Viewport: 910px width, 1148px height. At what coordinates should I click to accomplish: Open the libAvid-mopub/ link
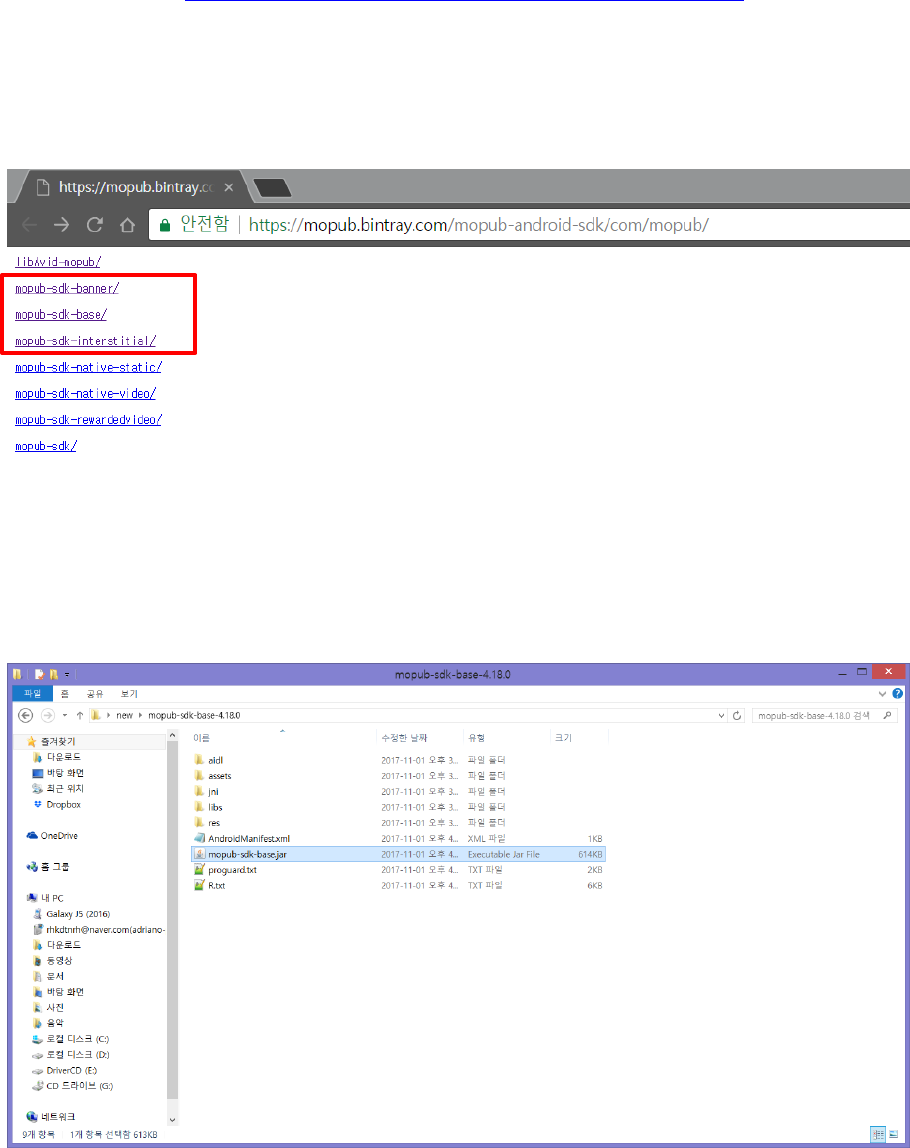coord(58,262)
